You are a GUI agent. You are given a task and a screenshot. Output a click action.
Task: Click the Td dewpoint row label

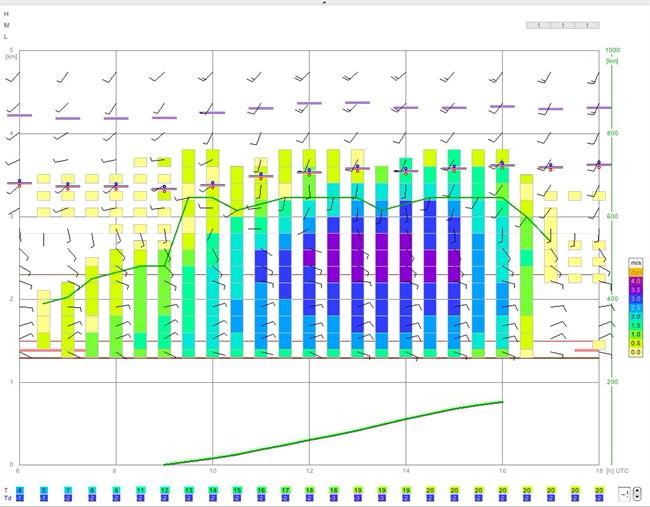pos(7,497)
